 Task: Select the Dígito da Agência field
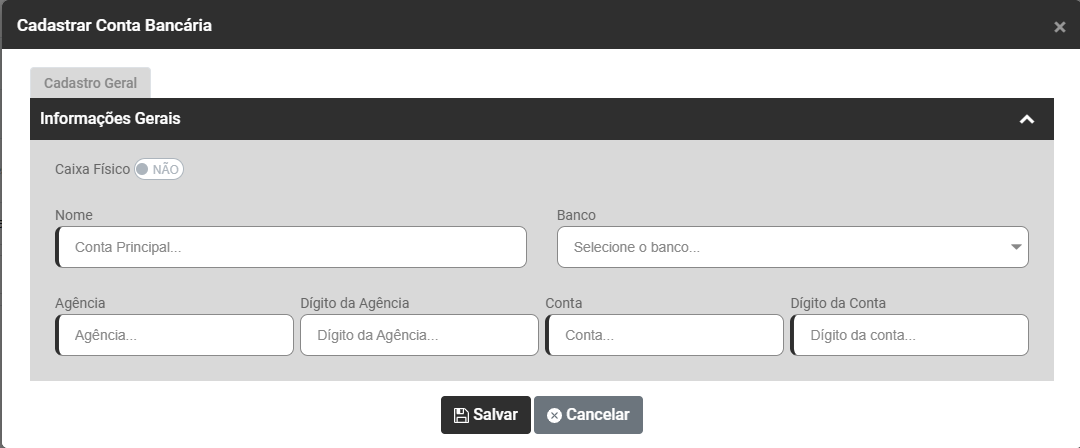point(419,335)
